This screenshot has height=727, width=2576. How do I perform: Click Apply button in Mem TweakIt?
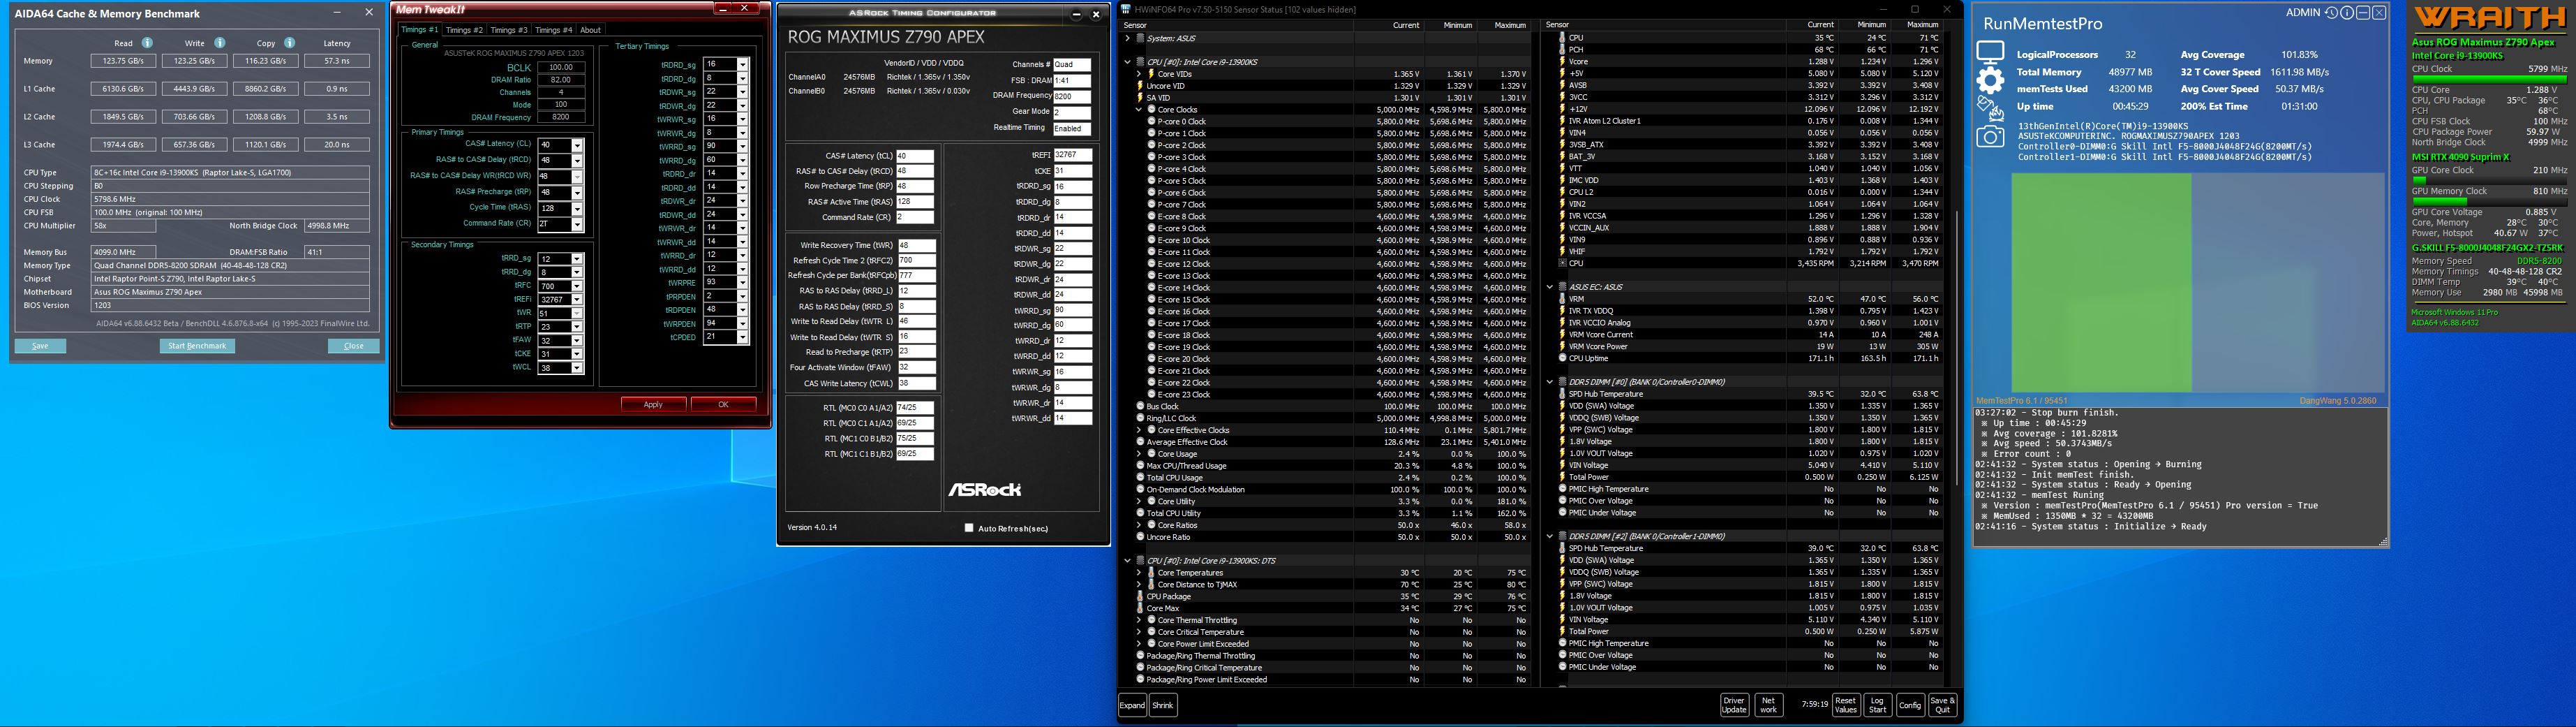point(653,405)
